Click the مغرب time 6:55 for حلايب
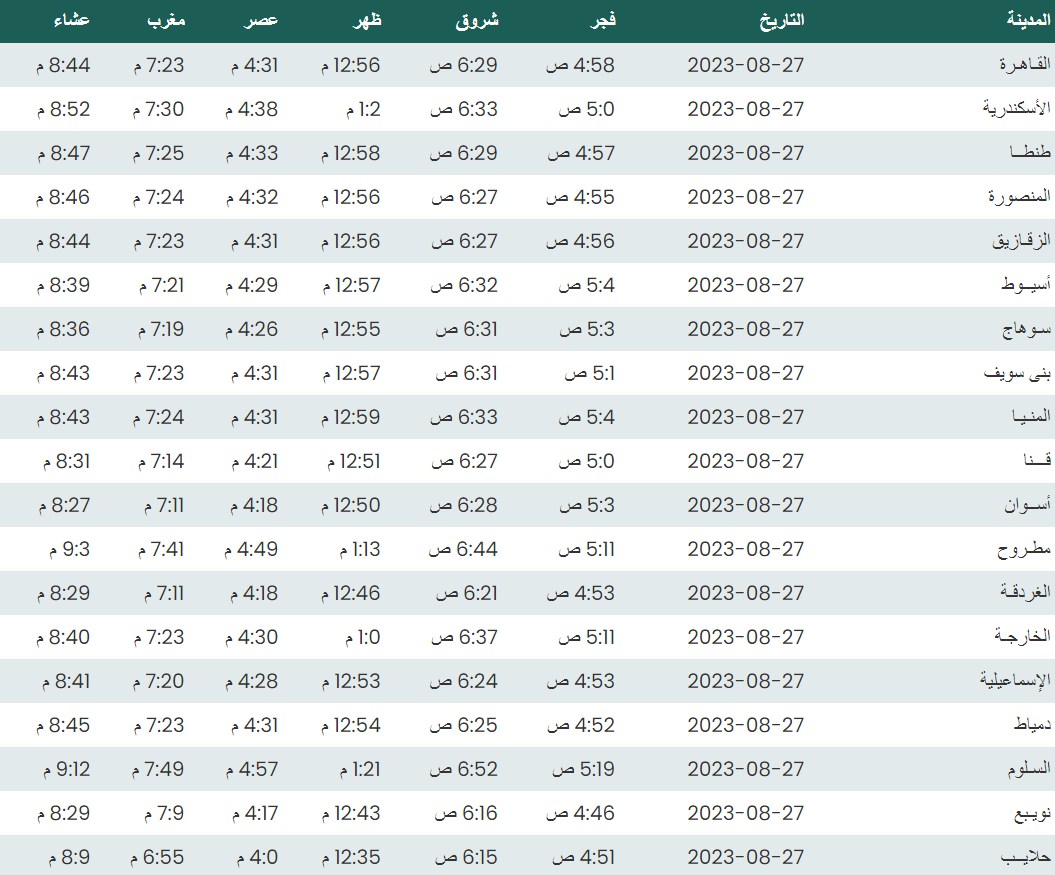The height and width of the screenshot is (875, 1055). pyautogui.click(x=158, y=857)
